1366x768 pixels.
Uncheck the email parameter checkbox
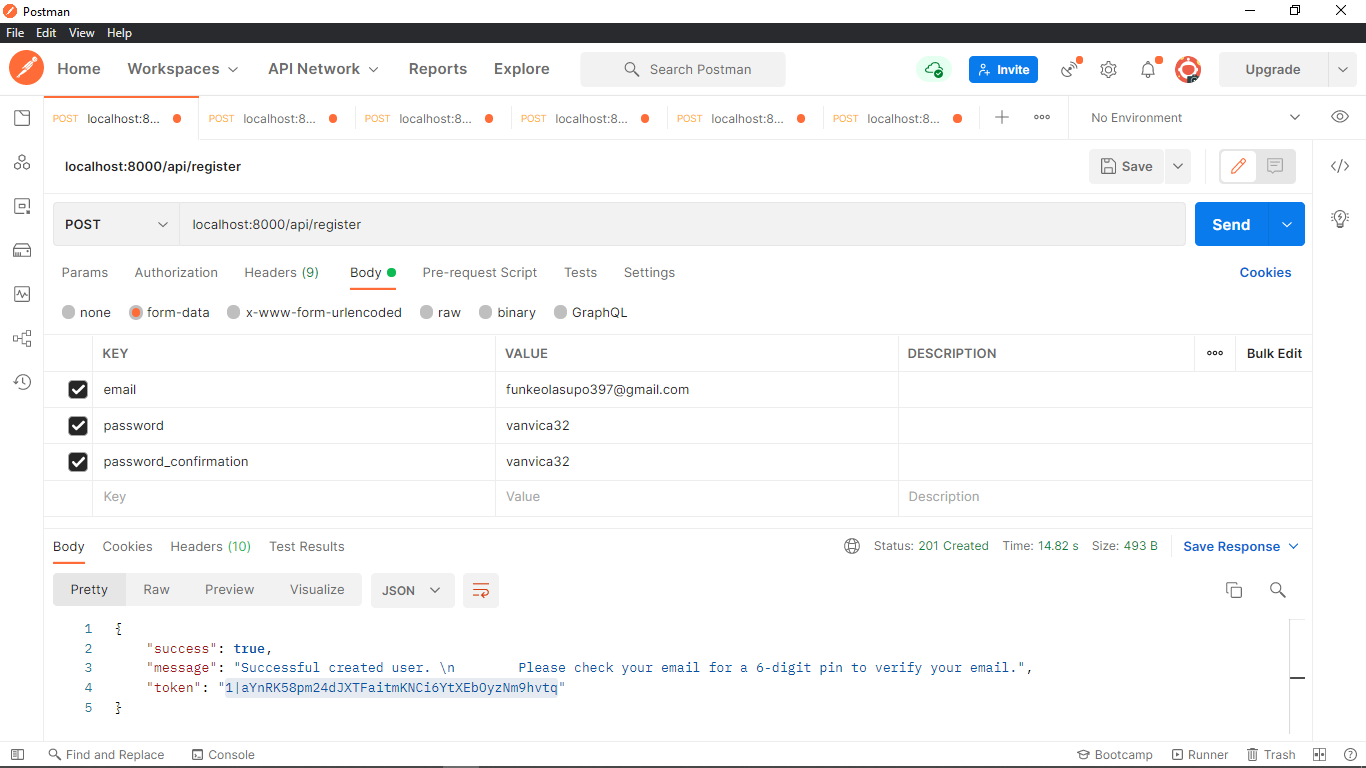[78, 390]
